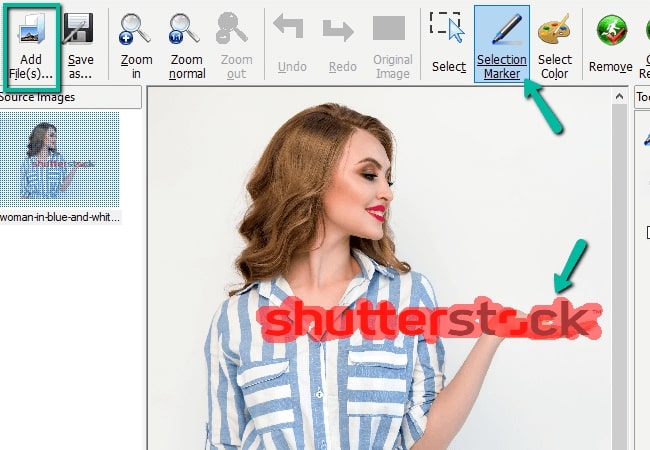This screenshot has height=450, width=650.
Task: Click the vertical scrollbar track of image view
Action: 619,277
